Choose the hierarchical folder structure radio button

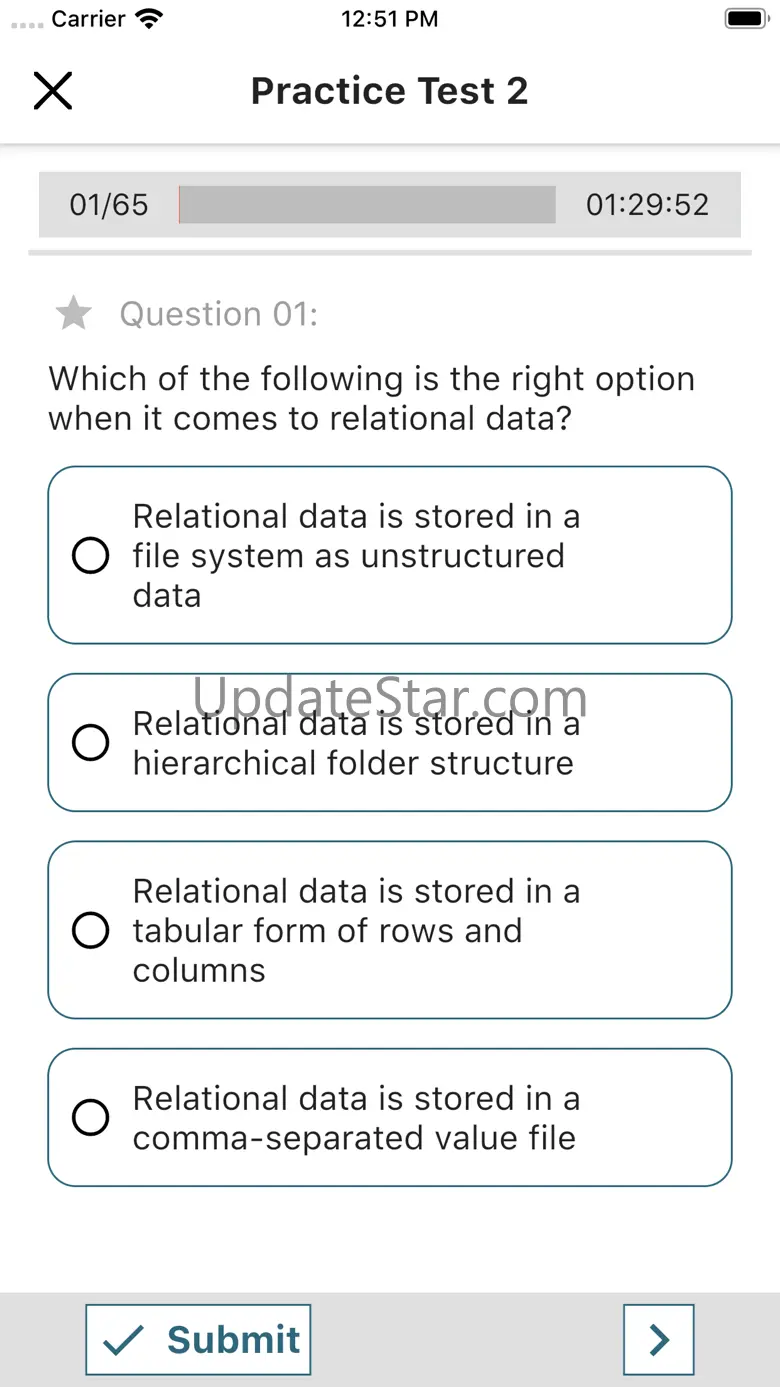point(91,743)
